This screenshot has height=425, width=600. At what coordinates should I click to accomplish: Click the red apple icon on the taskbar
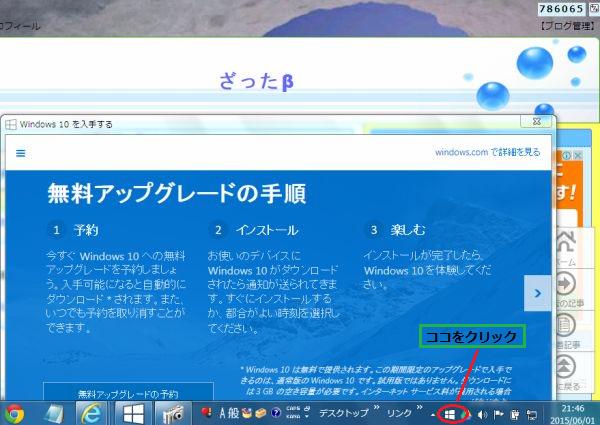[x=207, y=412]
